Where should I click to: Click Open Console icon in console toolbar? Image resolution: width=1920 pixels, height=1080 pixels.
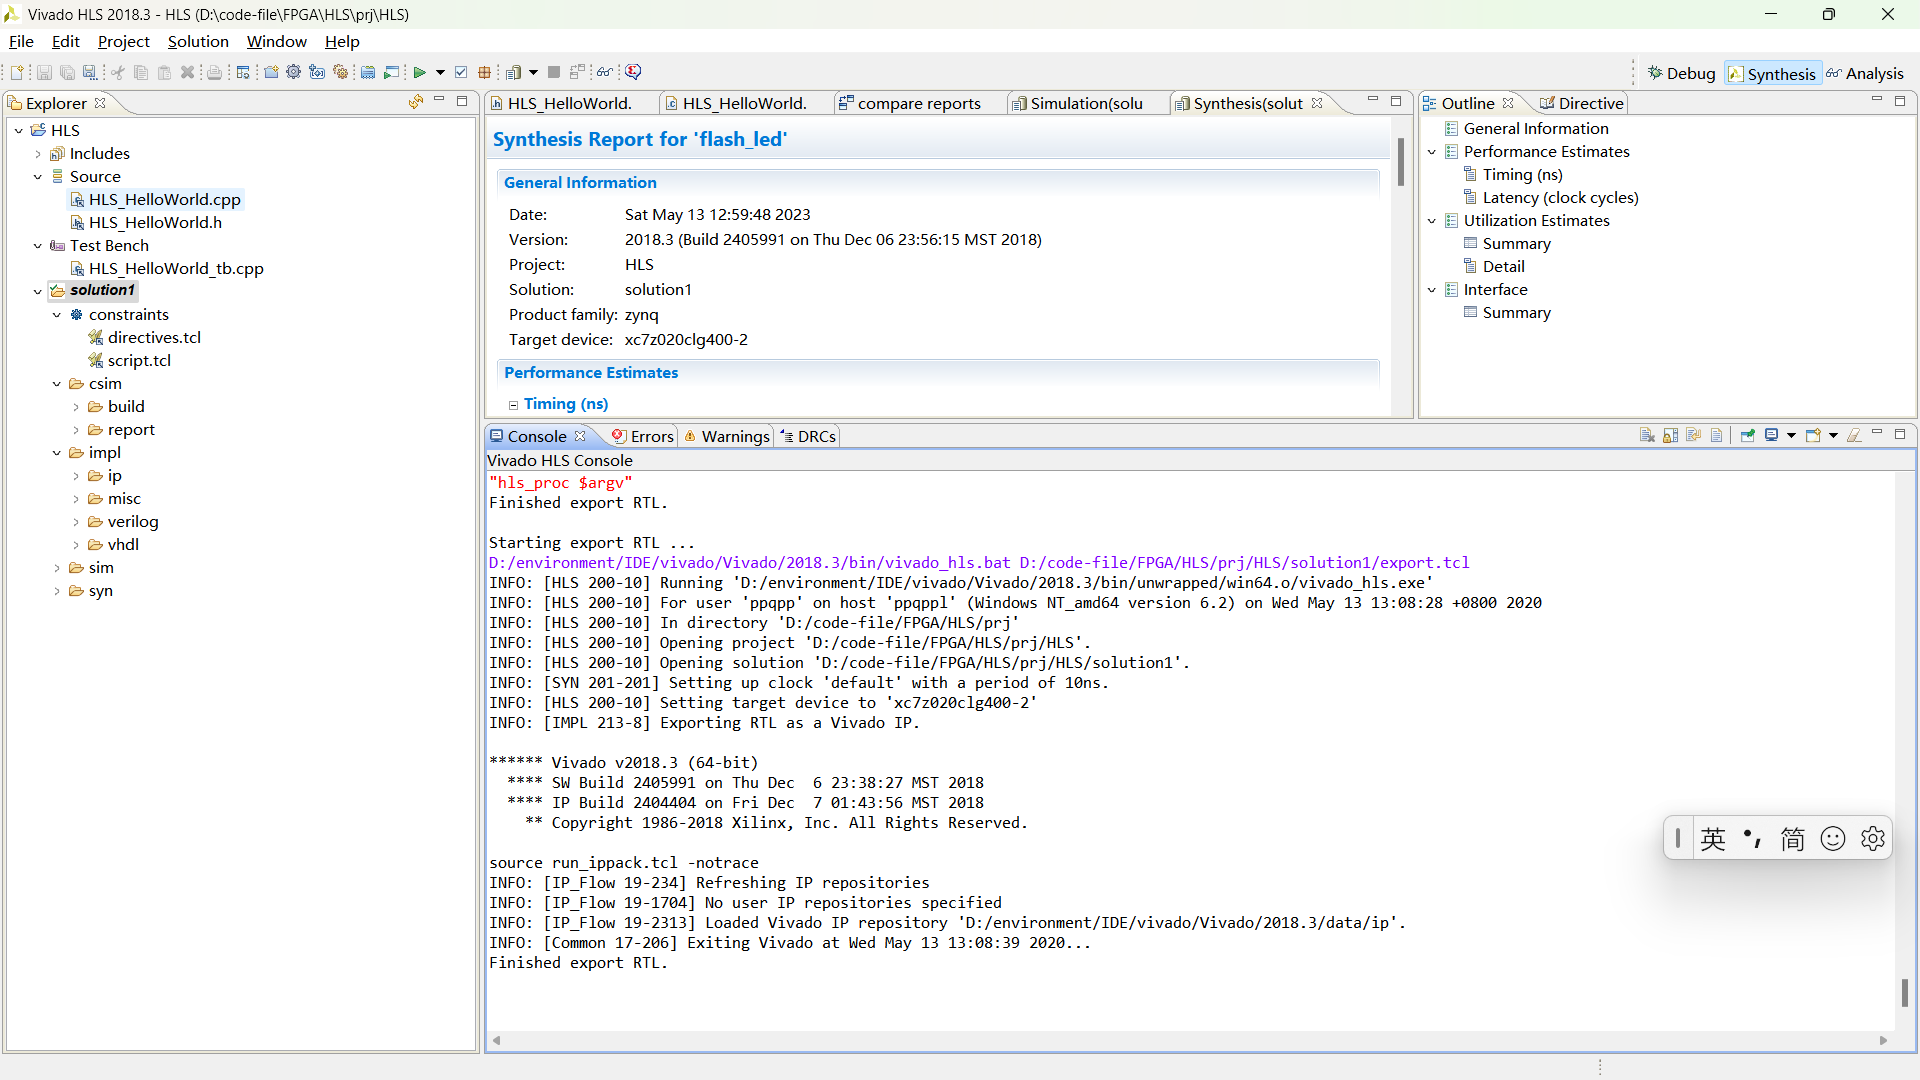[x=1813, y=435]
